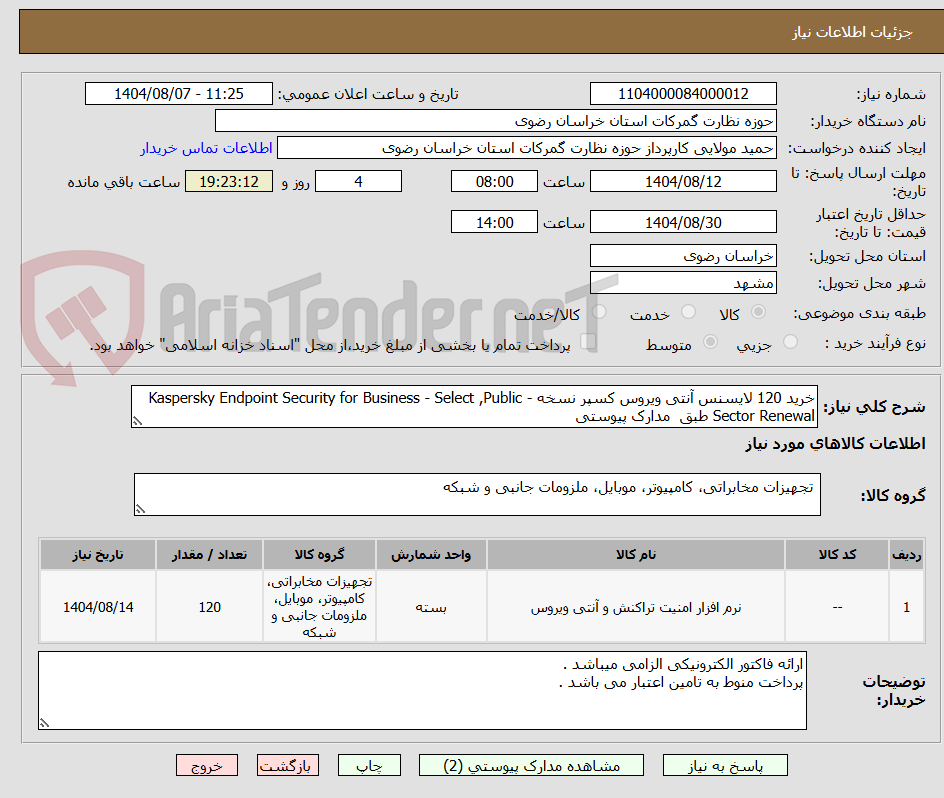Viewport: 944px width, 798px height.
Task: Click the remaining days field showing 4
Action: tap(358, 181)
